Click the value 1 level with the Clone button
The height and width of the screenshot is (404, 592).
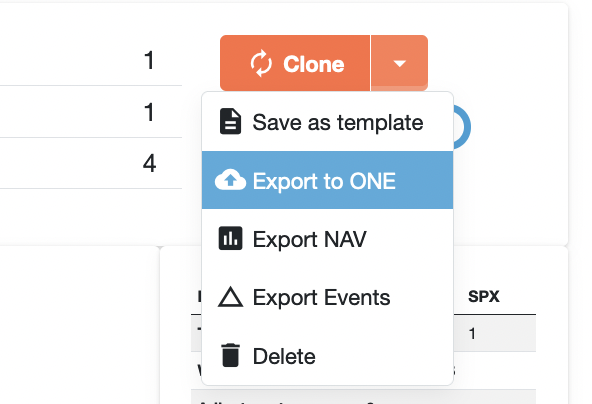tap(149, 60)
